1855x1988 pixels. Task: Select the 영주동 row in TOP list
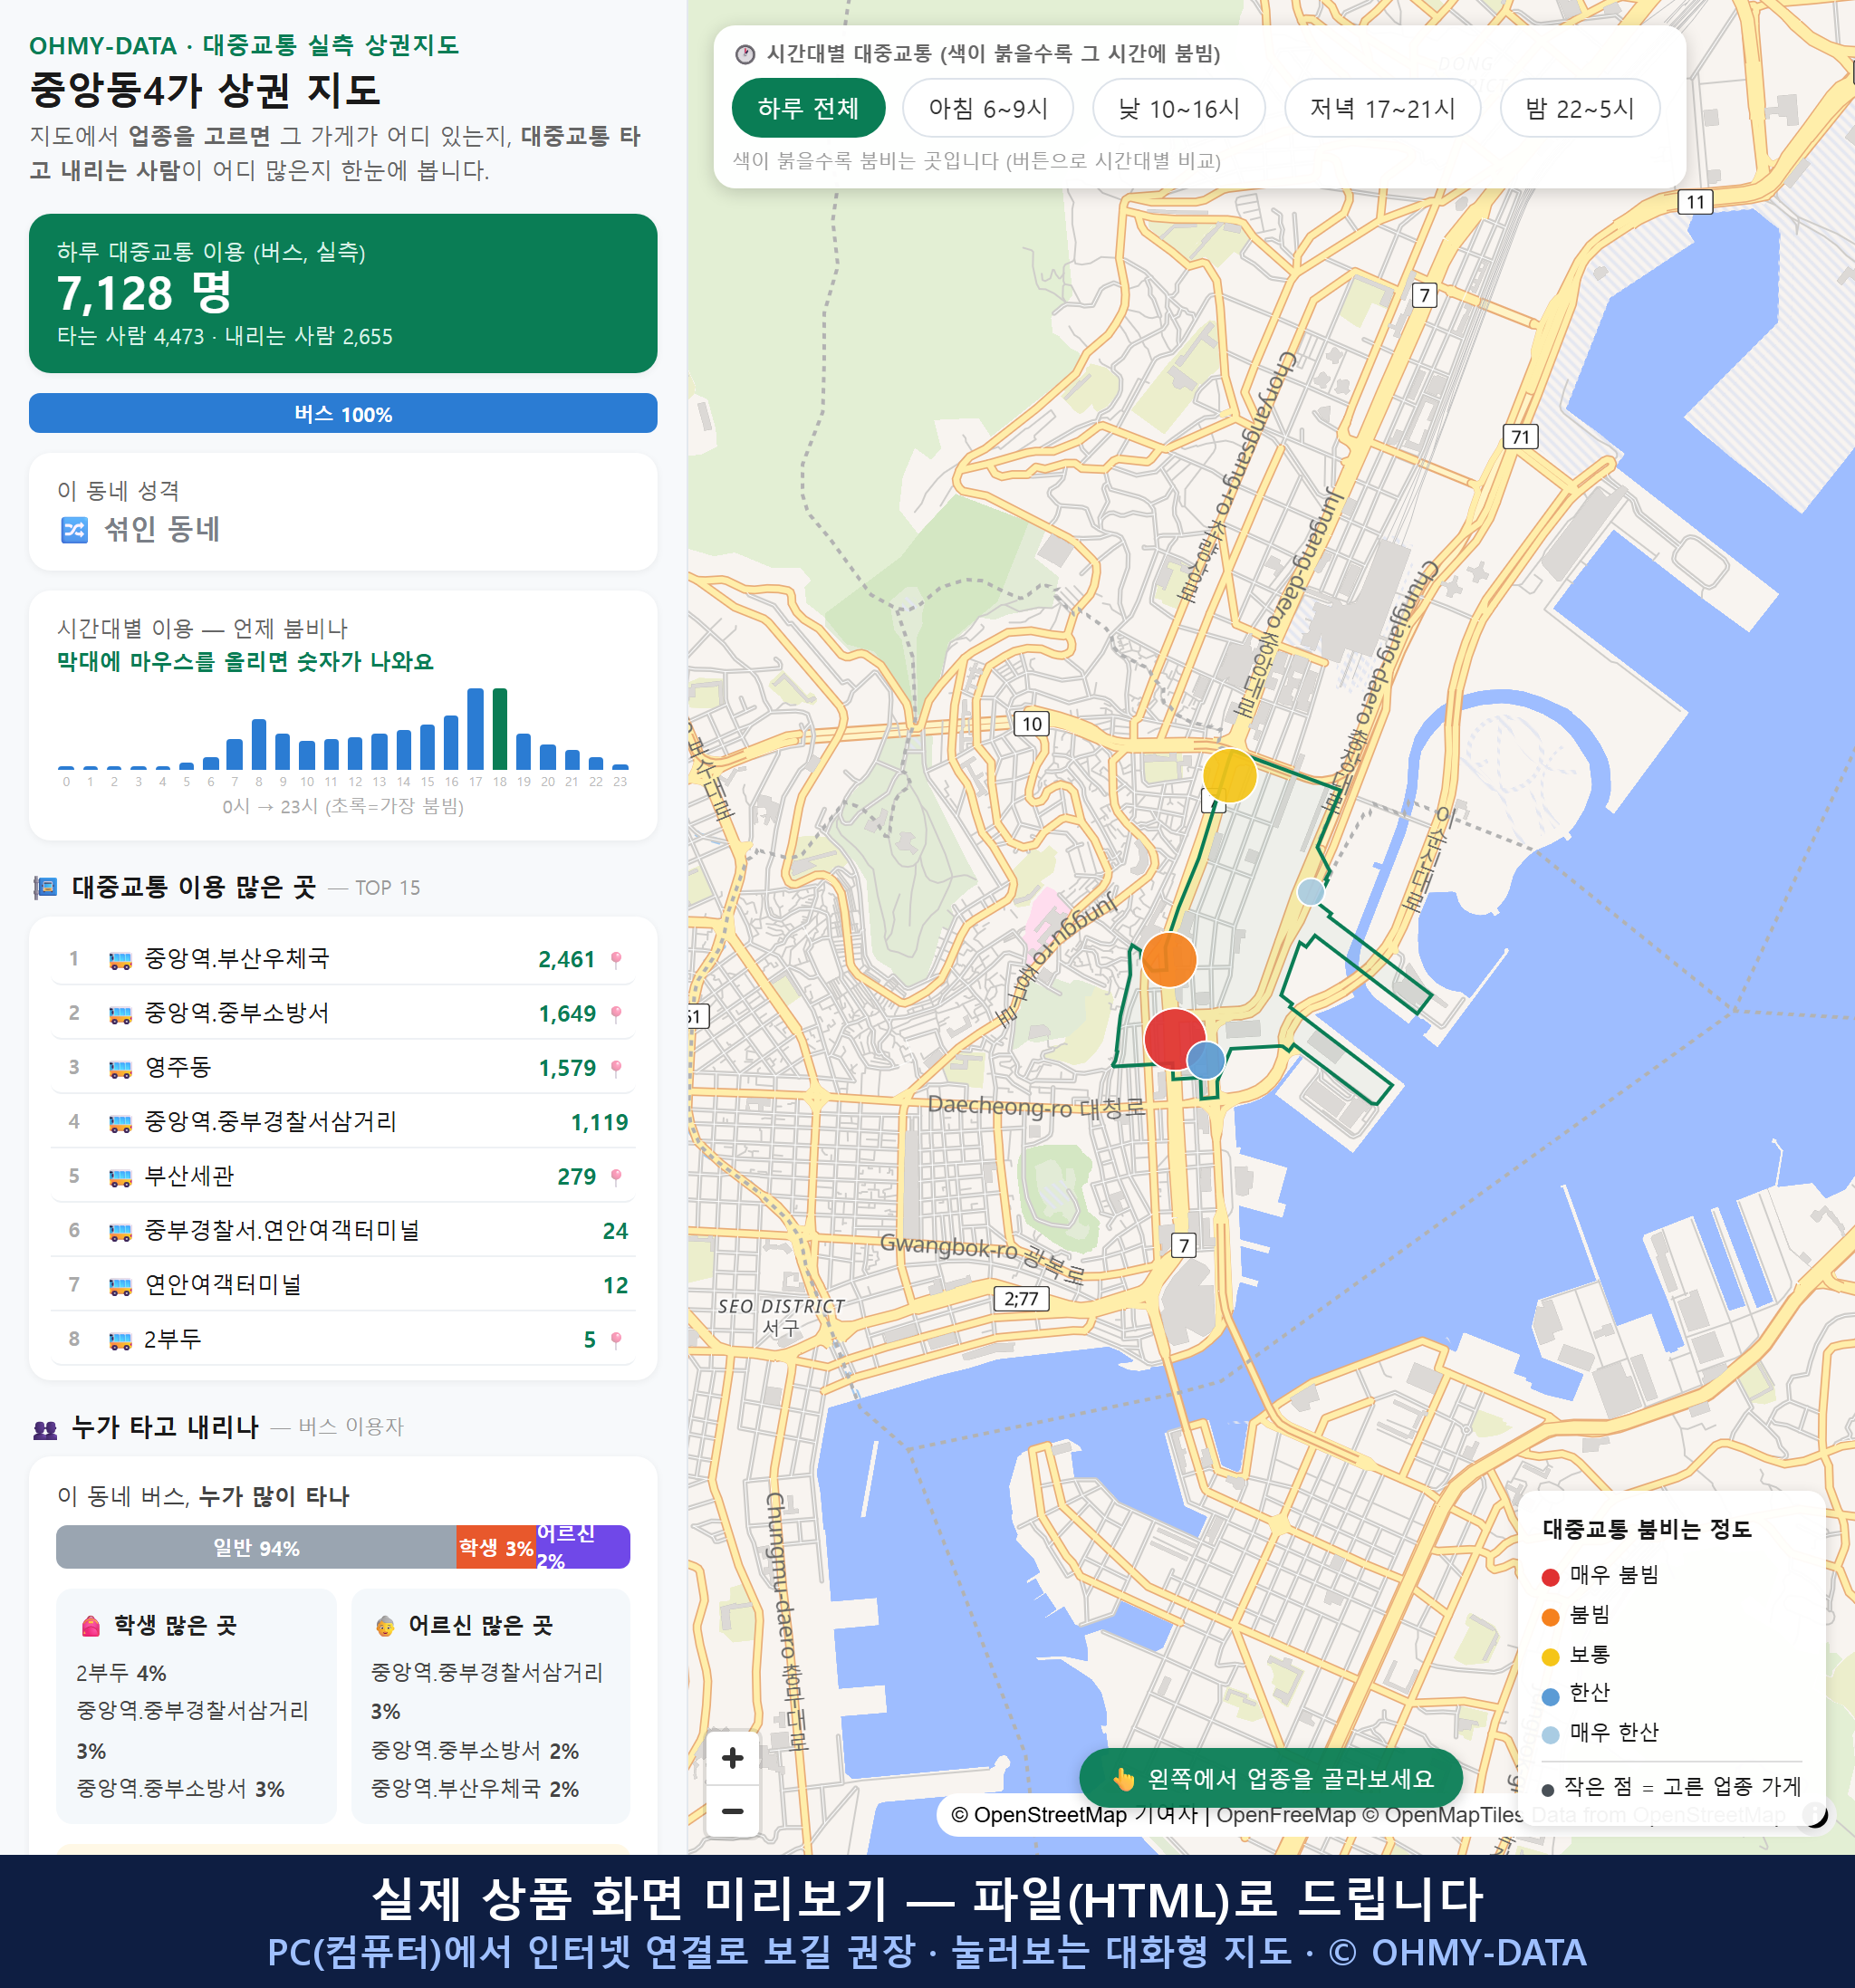tap(343, 1067)
